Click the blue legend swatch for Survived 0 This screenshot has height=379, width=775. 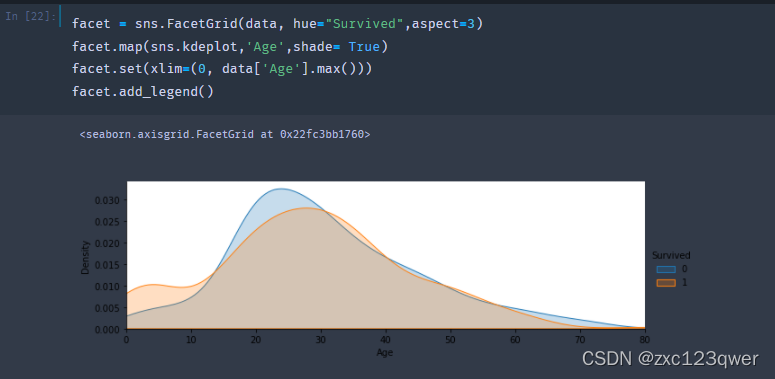[666, 269]
